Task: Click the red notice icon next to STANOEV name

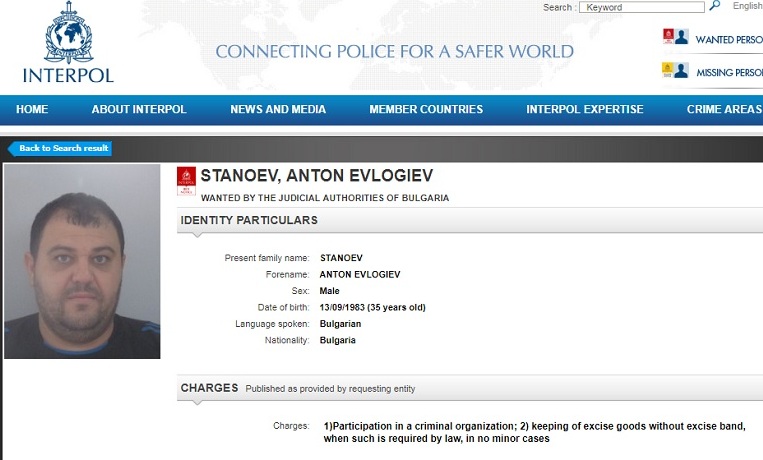Action: pyautogui.click(x=186, y=181)
